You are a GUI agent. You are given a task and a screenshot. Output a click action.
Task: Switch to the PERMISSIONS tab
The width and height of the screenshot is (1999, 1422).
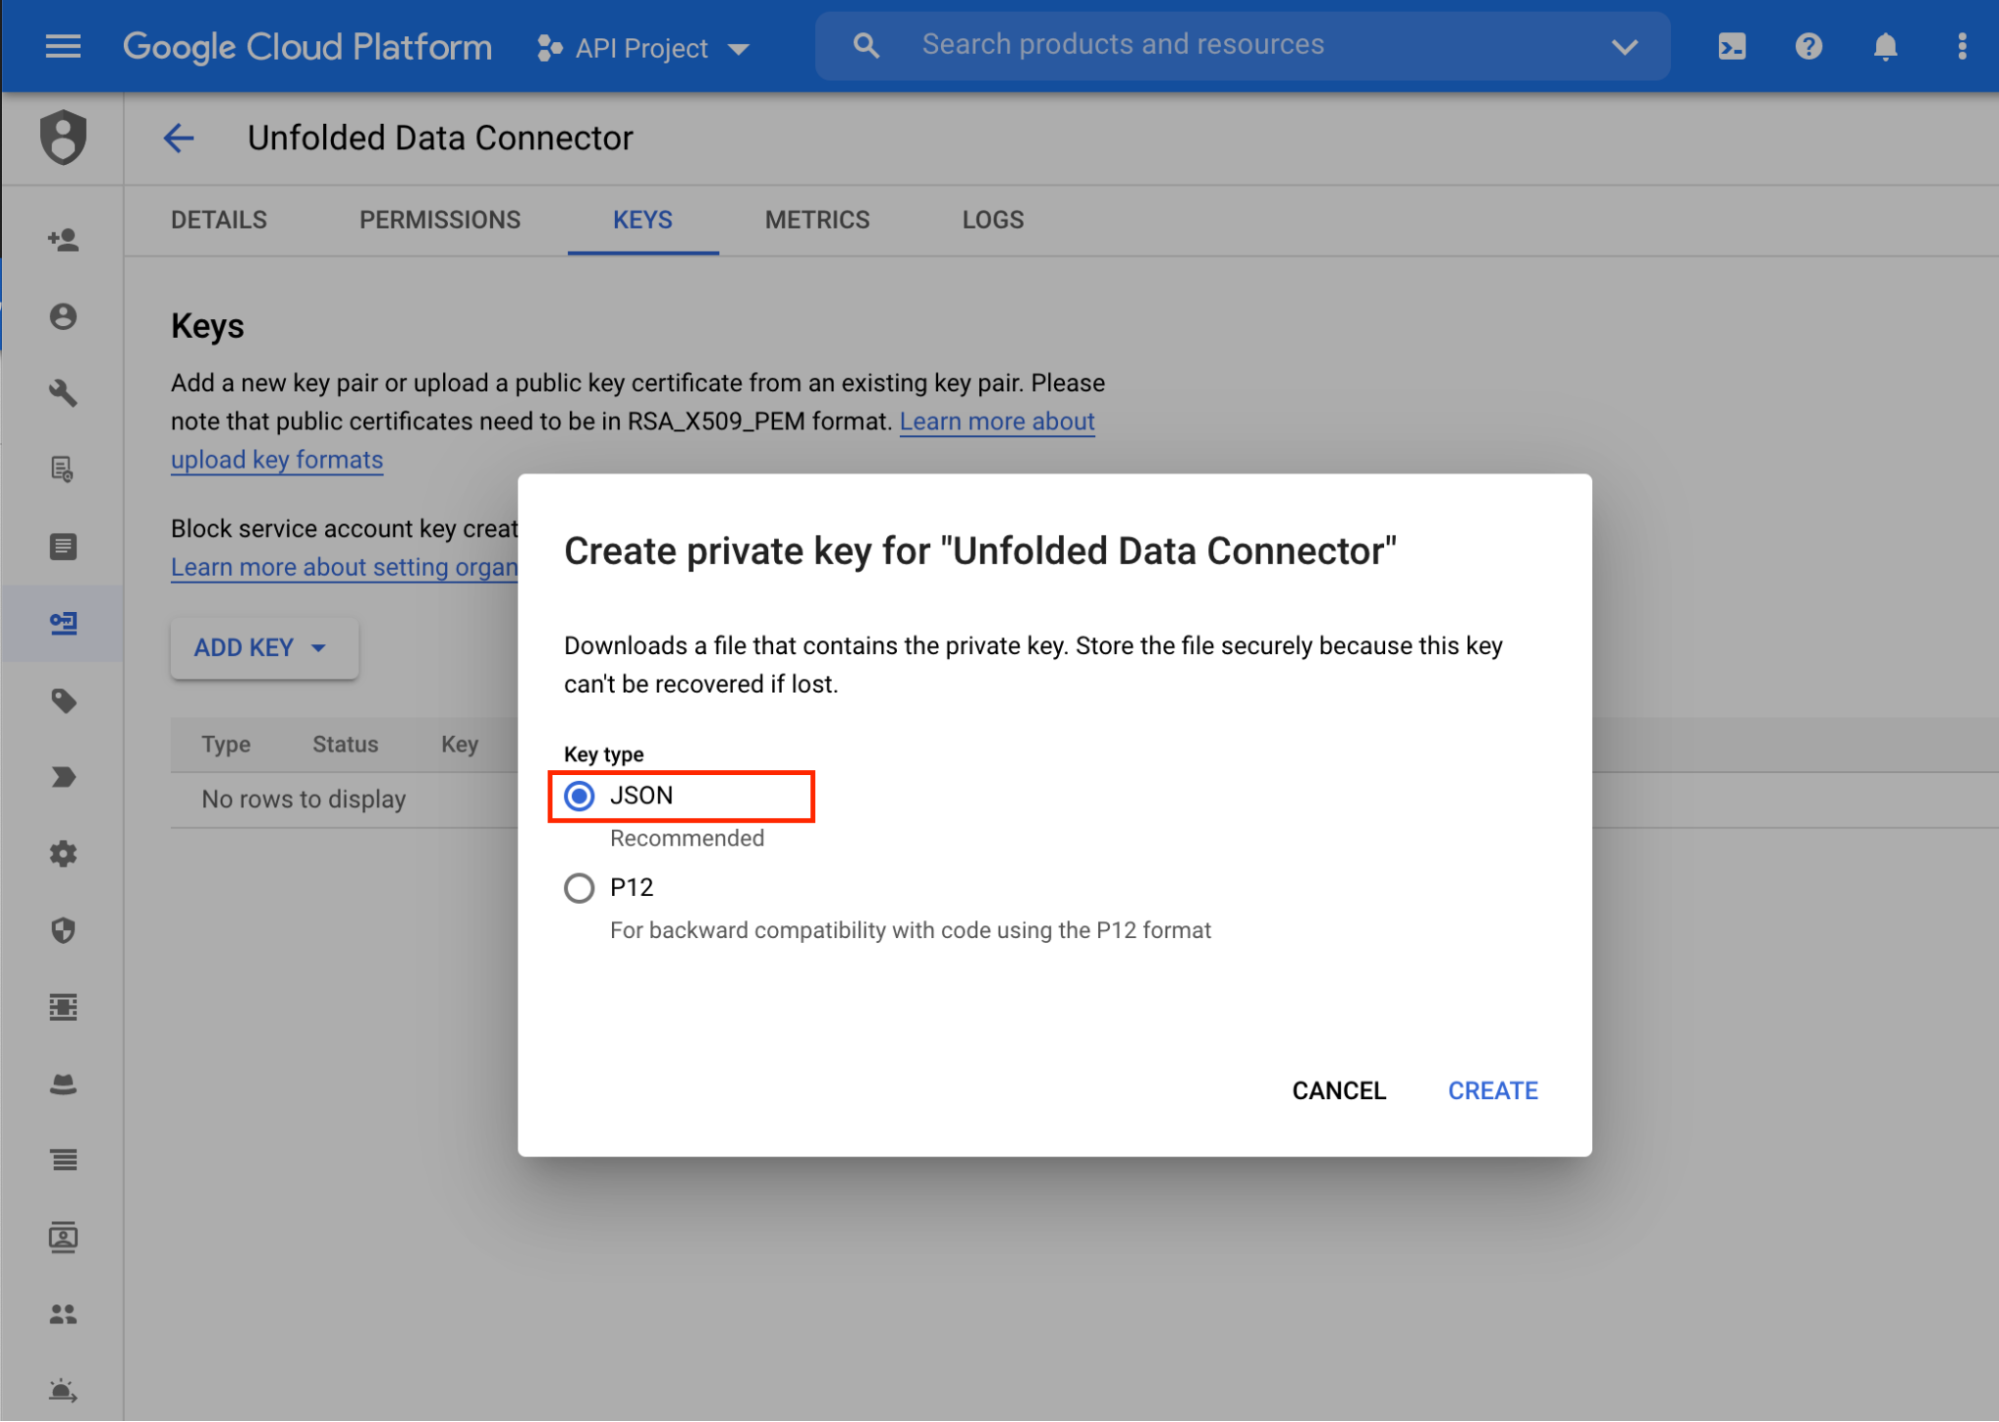click(x=440, y=220)
